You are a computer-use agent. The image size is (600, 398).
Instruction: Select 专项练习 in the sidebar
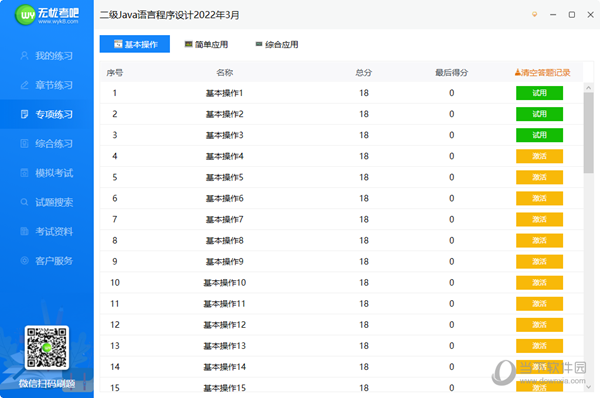point(47,114)
